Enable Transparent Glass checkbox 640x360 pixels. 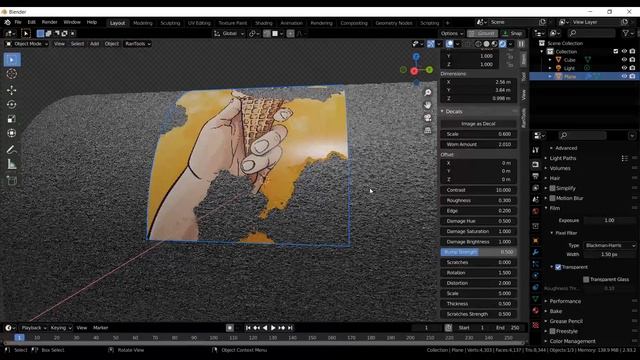pos(586,279)
